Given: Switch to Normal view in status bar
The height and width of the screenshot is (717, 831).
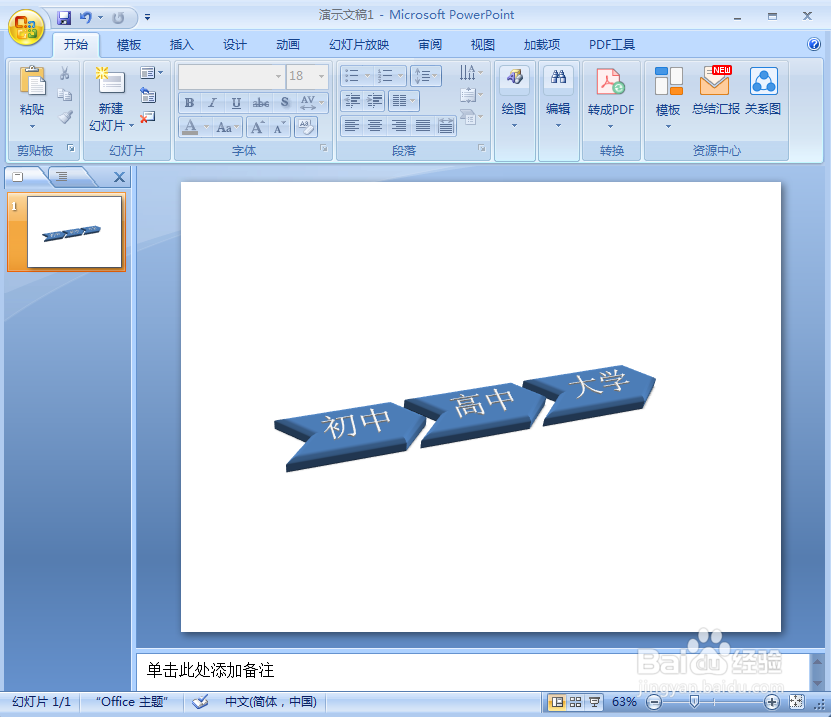Looking at the screenshot, I should [x=557, y=702].
